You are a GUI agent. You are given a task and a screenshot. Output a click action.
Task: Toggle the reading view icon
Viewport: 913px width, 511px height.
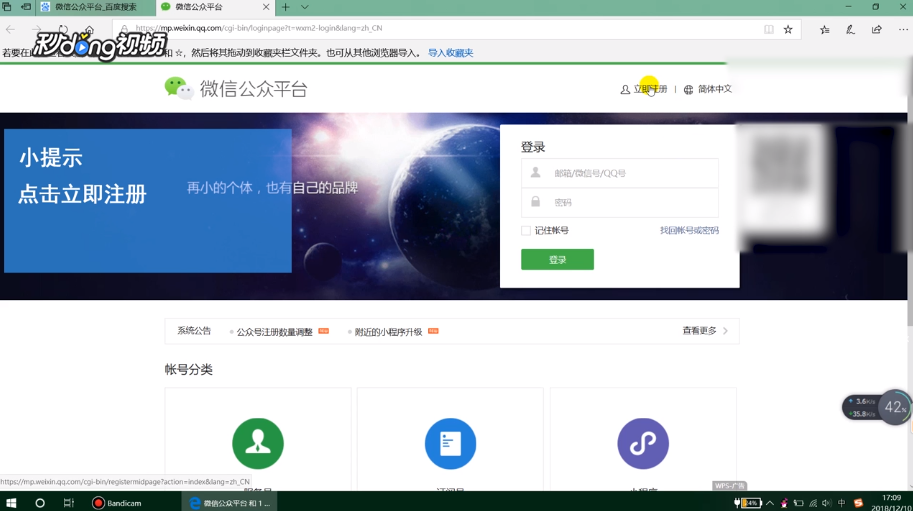[x=769, y=29]
